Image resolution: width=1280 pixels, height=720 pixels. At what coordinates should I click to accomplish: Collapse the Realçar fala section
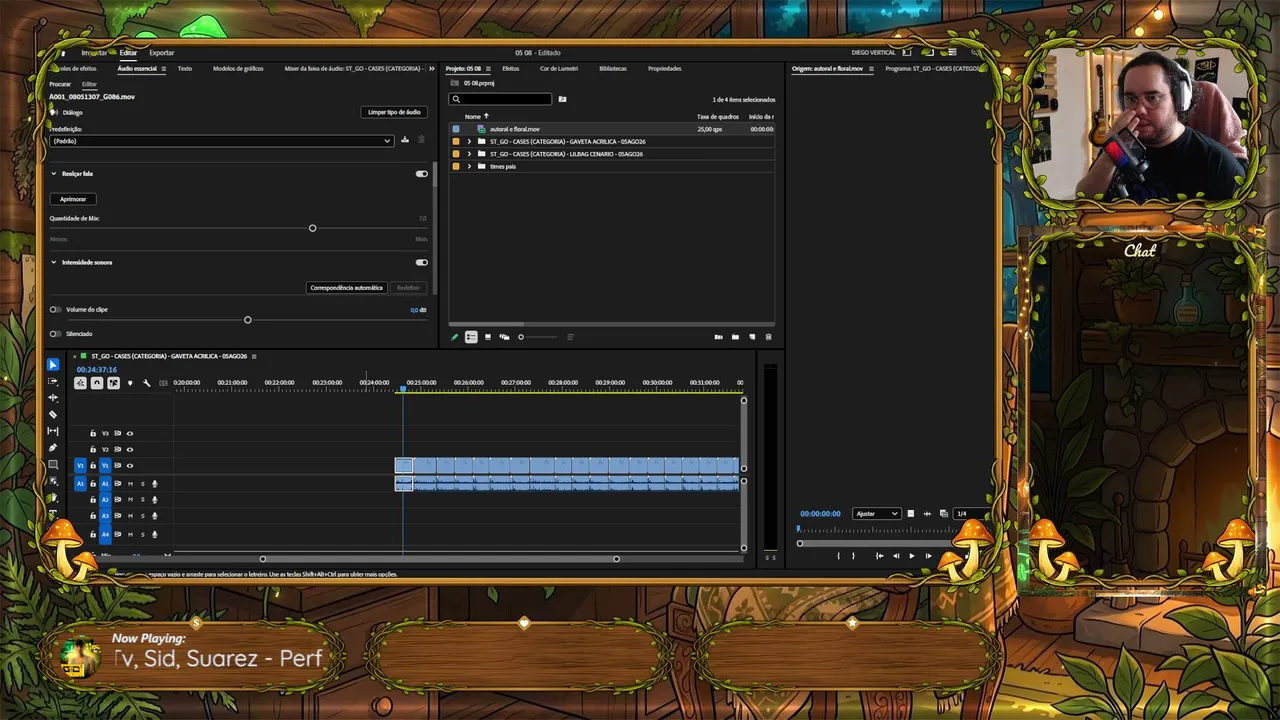click(x=54, y=174)
